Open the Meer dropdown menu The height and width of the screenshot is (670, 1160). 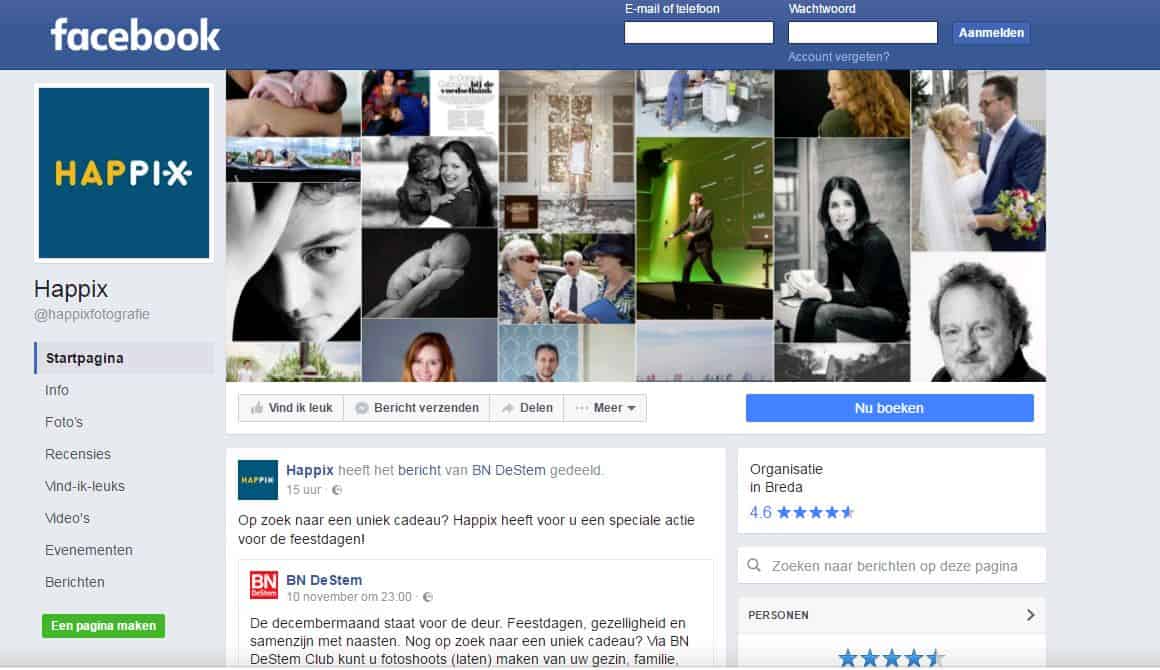coord(604,407)
